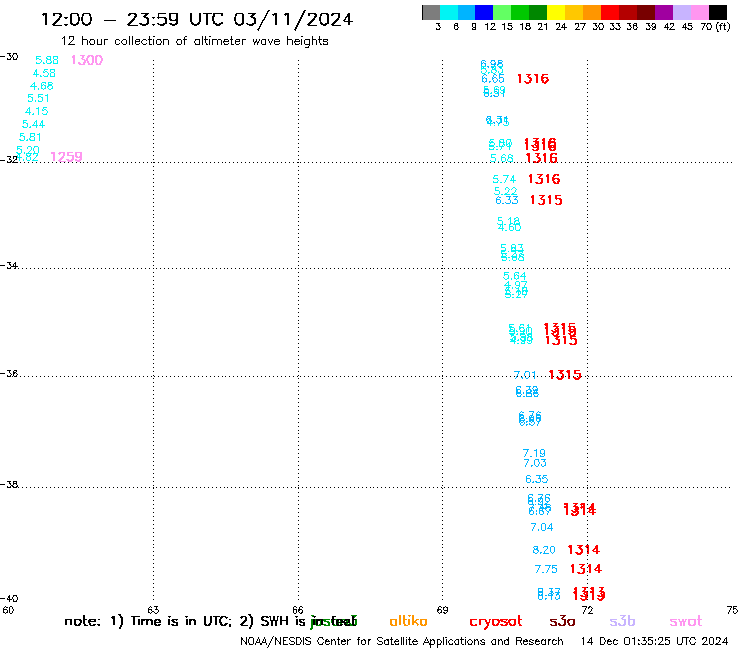Click the longitude axis label 63
740x650 pixels.
pos(153,610)
